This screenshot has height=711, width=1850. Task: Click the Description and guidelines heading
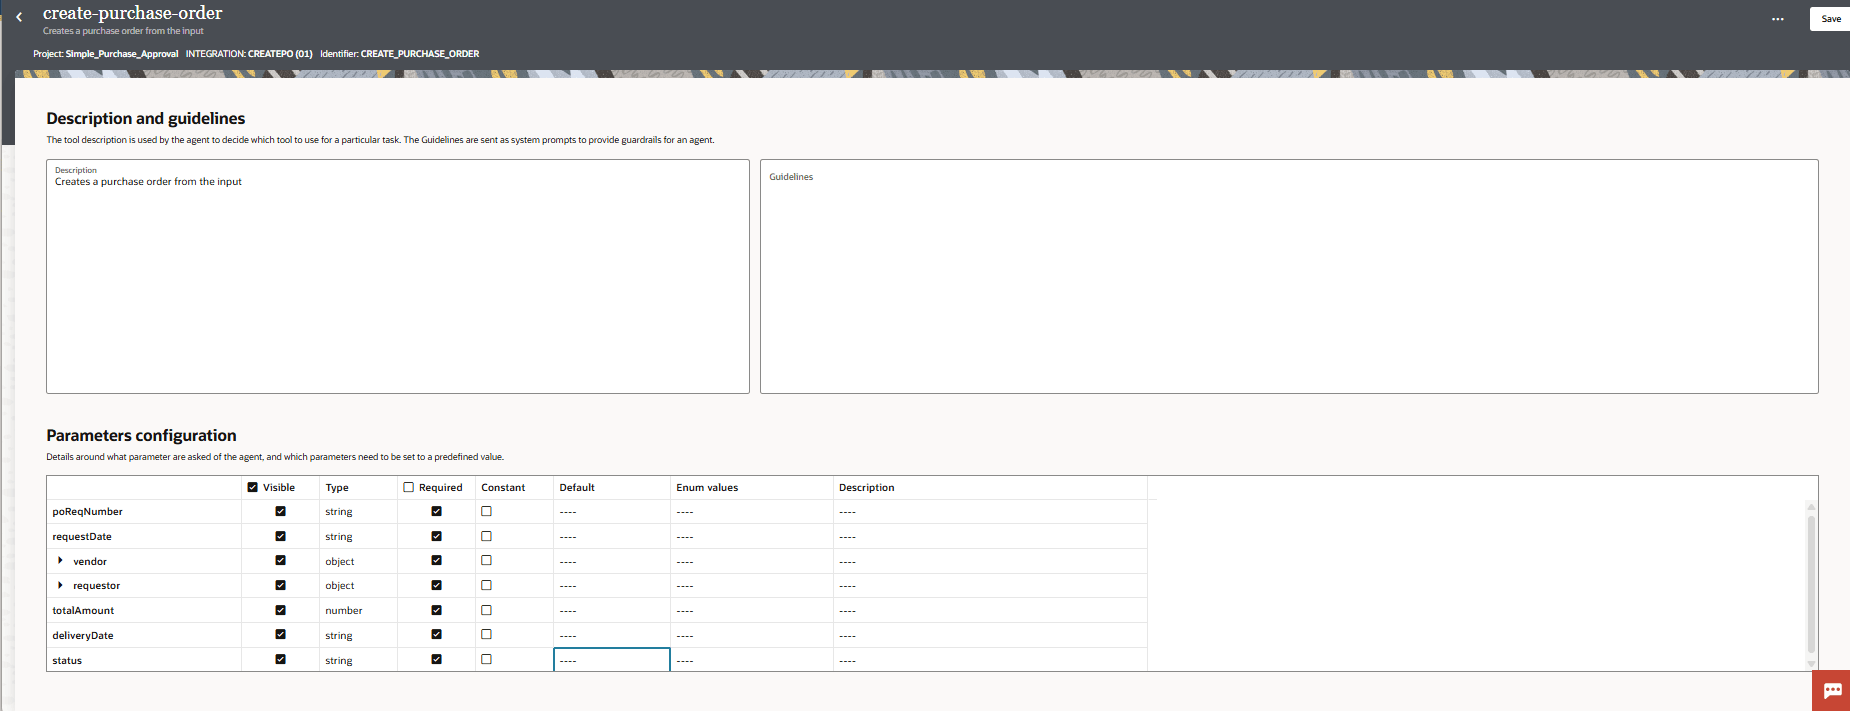pyautogui.click(x=146, y=119)
